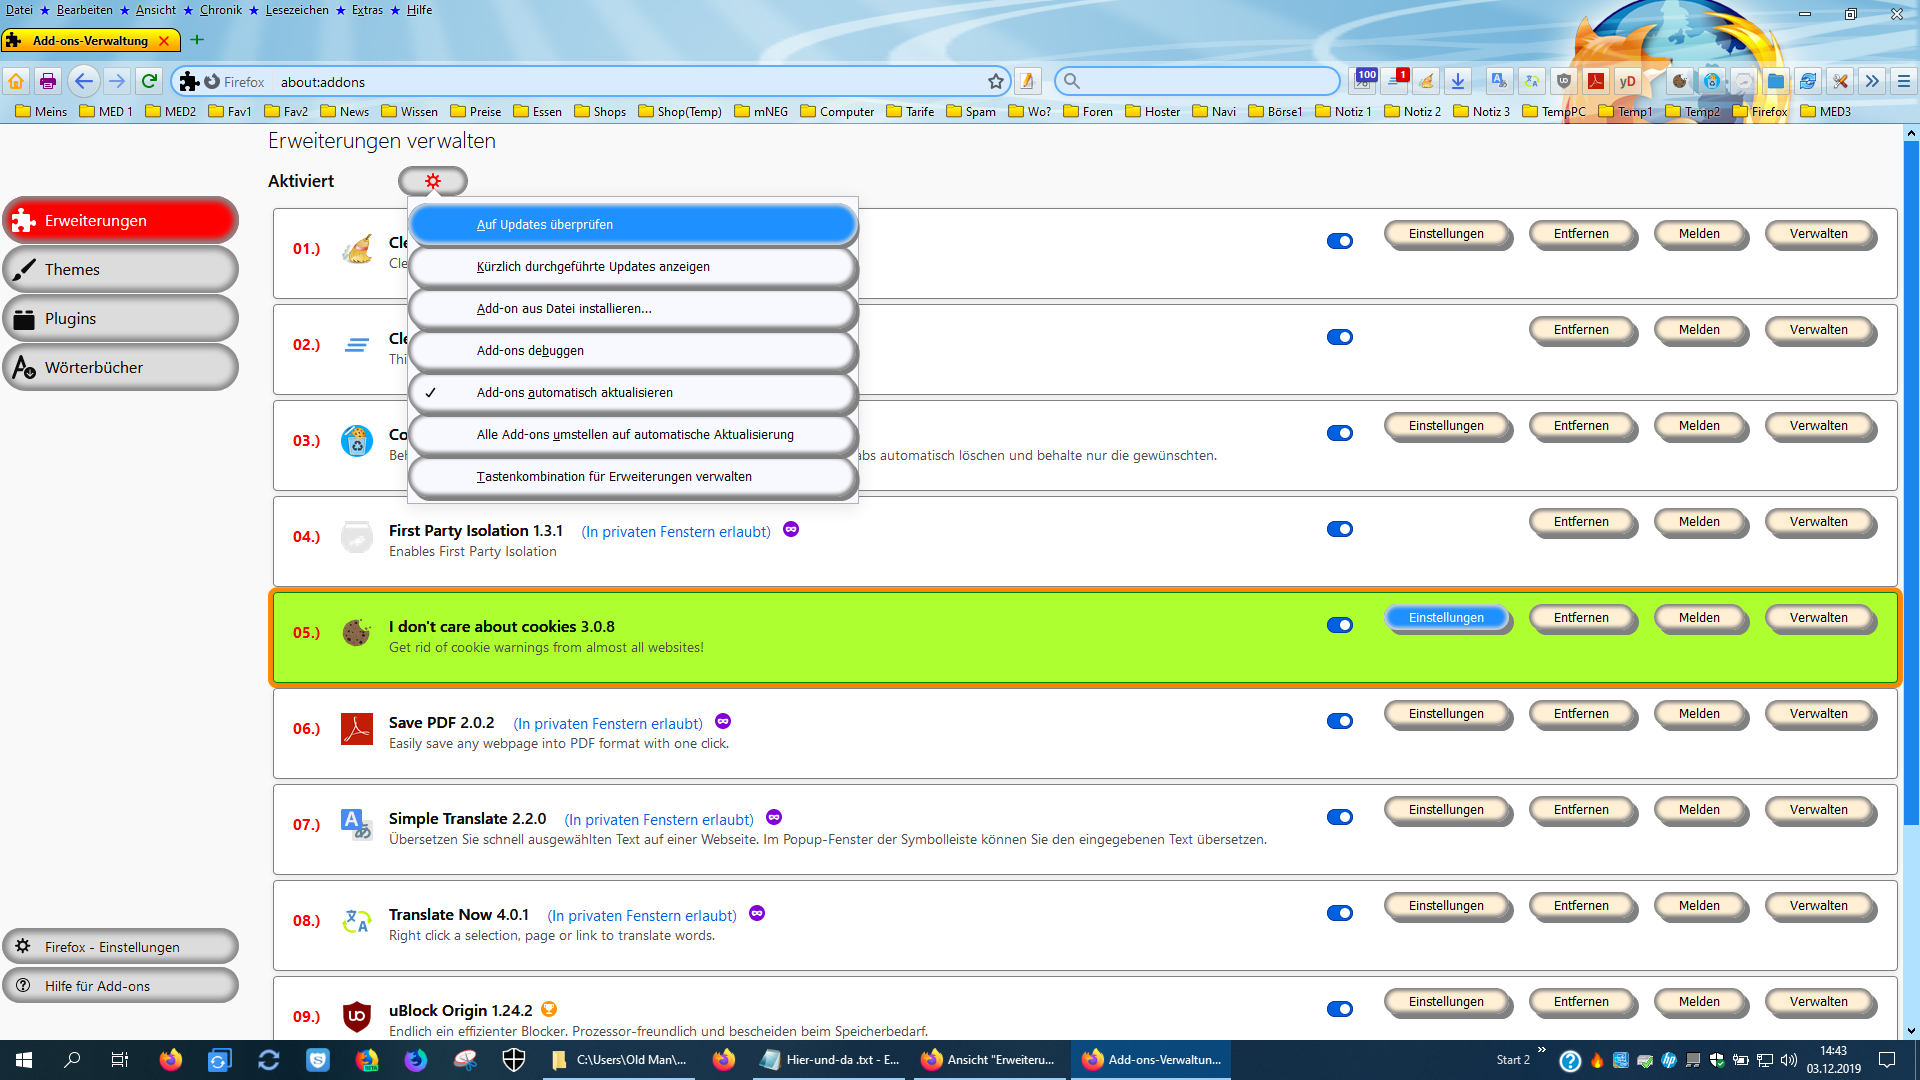The height and width of the screenshot is (1080, 1920).
Task: Click the print icon in navigation bar
Action: tap(48, 81)
